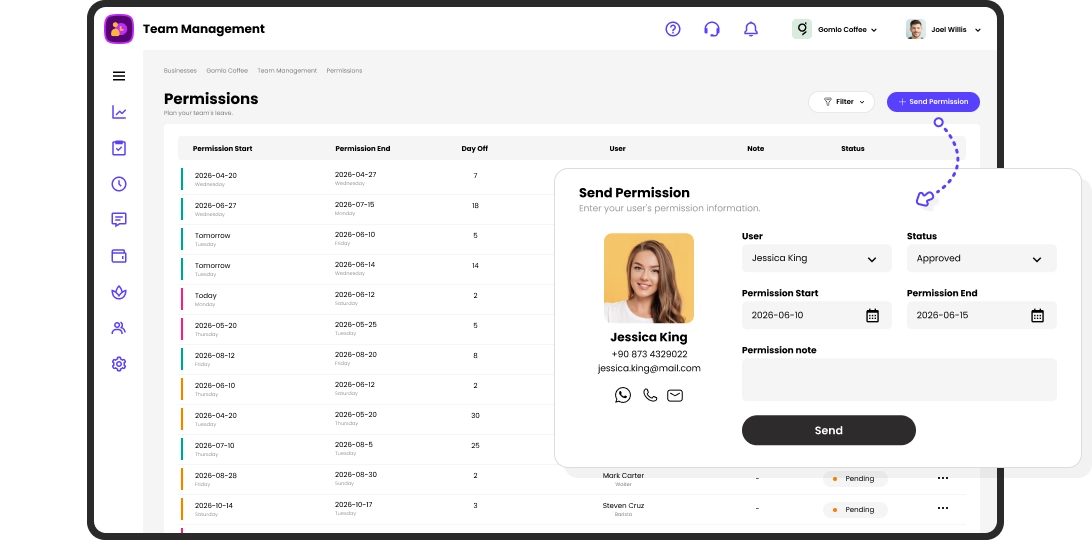
Task: Click the phone call icon under Jessica King
Action: [x=650, y=395]
